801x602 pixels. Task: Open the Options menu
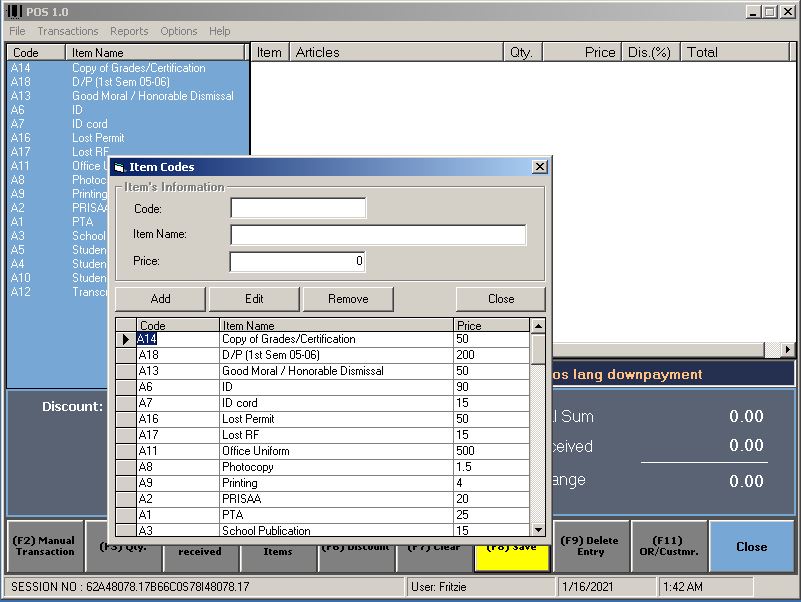pos(178,31)
